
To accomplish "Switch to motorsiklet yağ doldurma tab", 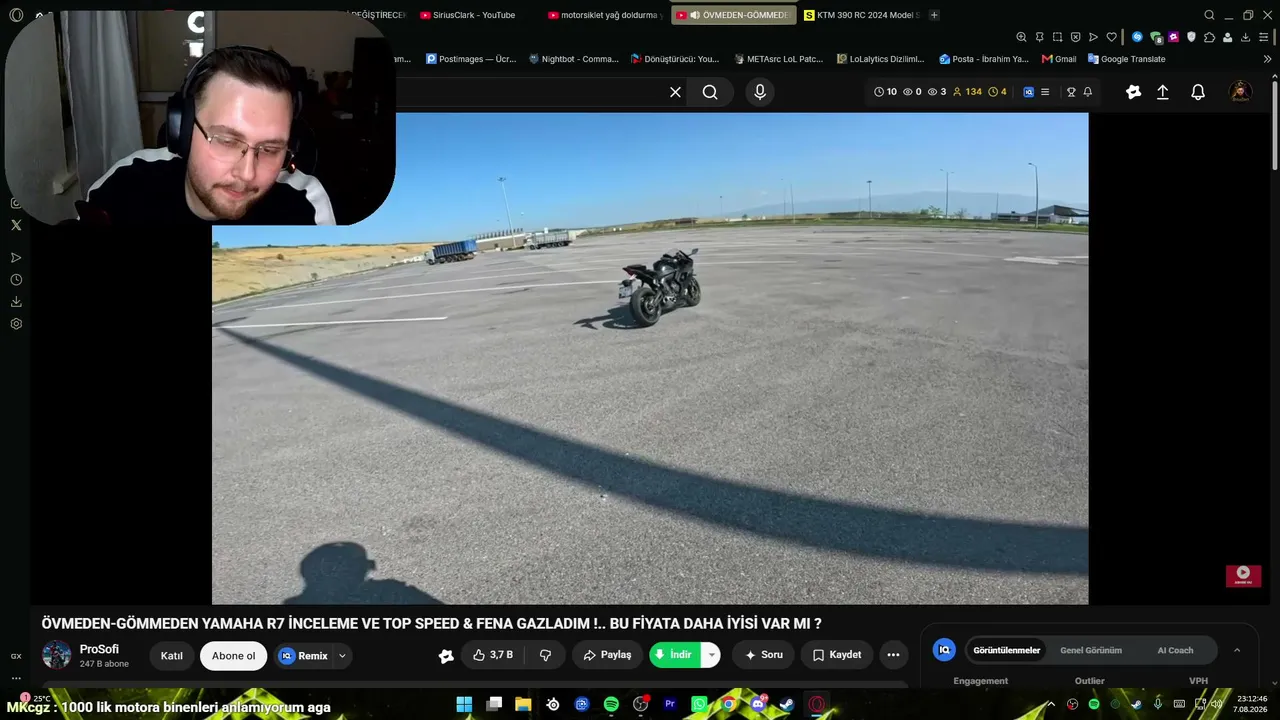I will point(606,15).
